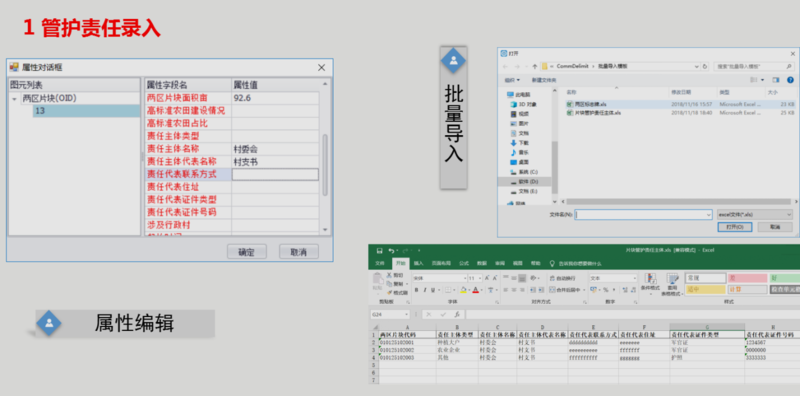Open the view options dropdown in Open dialog

[x=762, y=80]
